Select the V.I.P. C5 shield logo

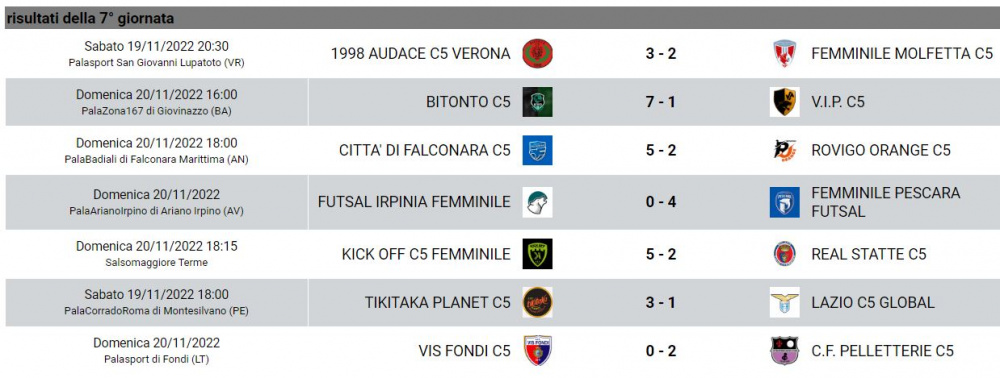coord(784,102)
